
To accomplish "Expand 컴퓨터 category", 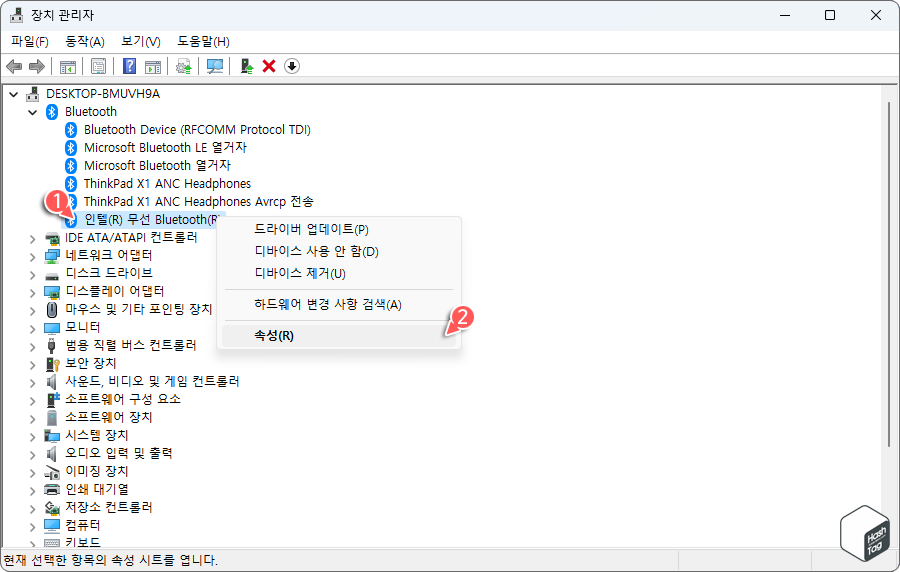I will point(33,527).
